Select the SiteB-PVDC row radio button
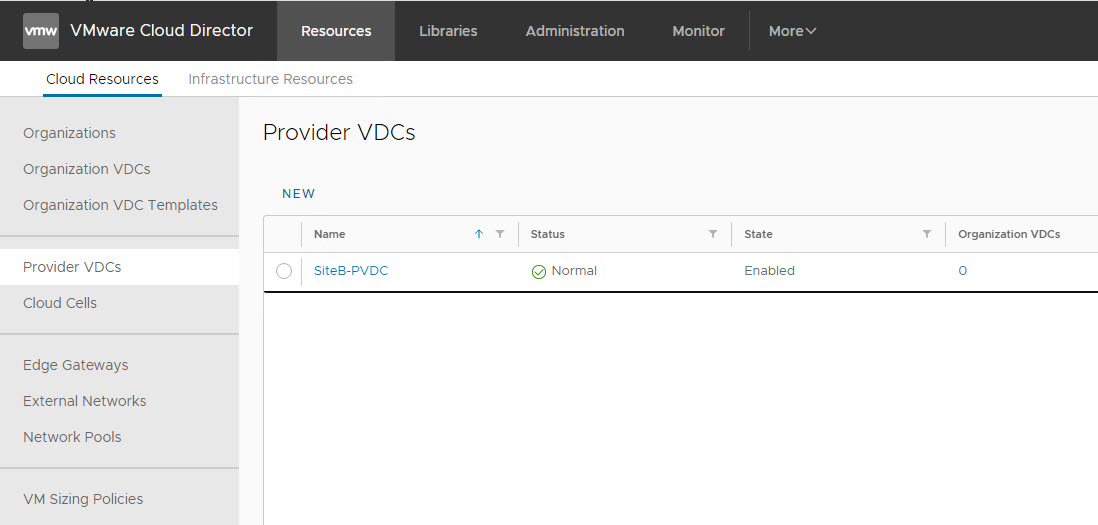 pos(284,271)
